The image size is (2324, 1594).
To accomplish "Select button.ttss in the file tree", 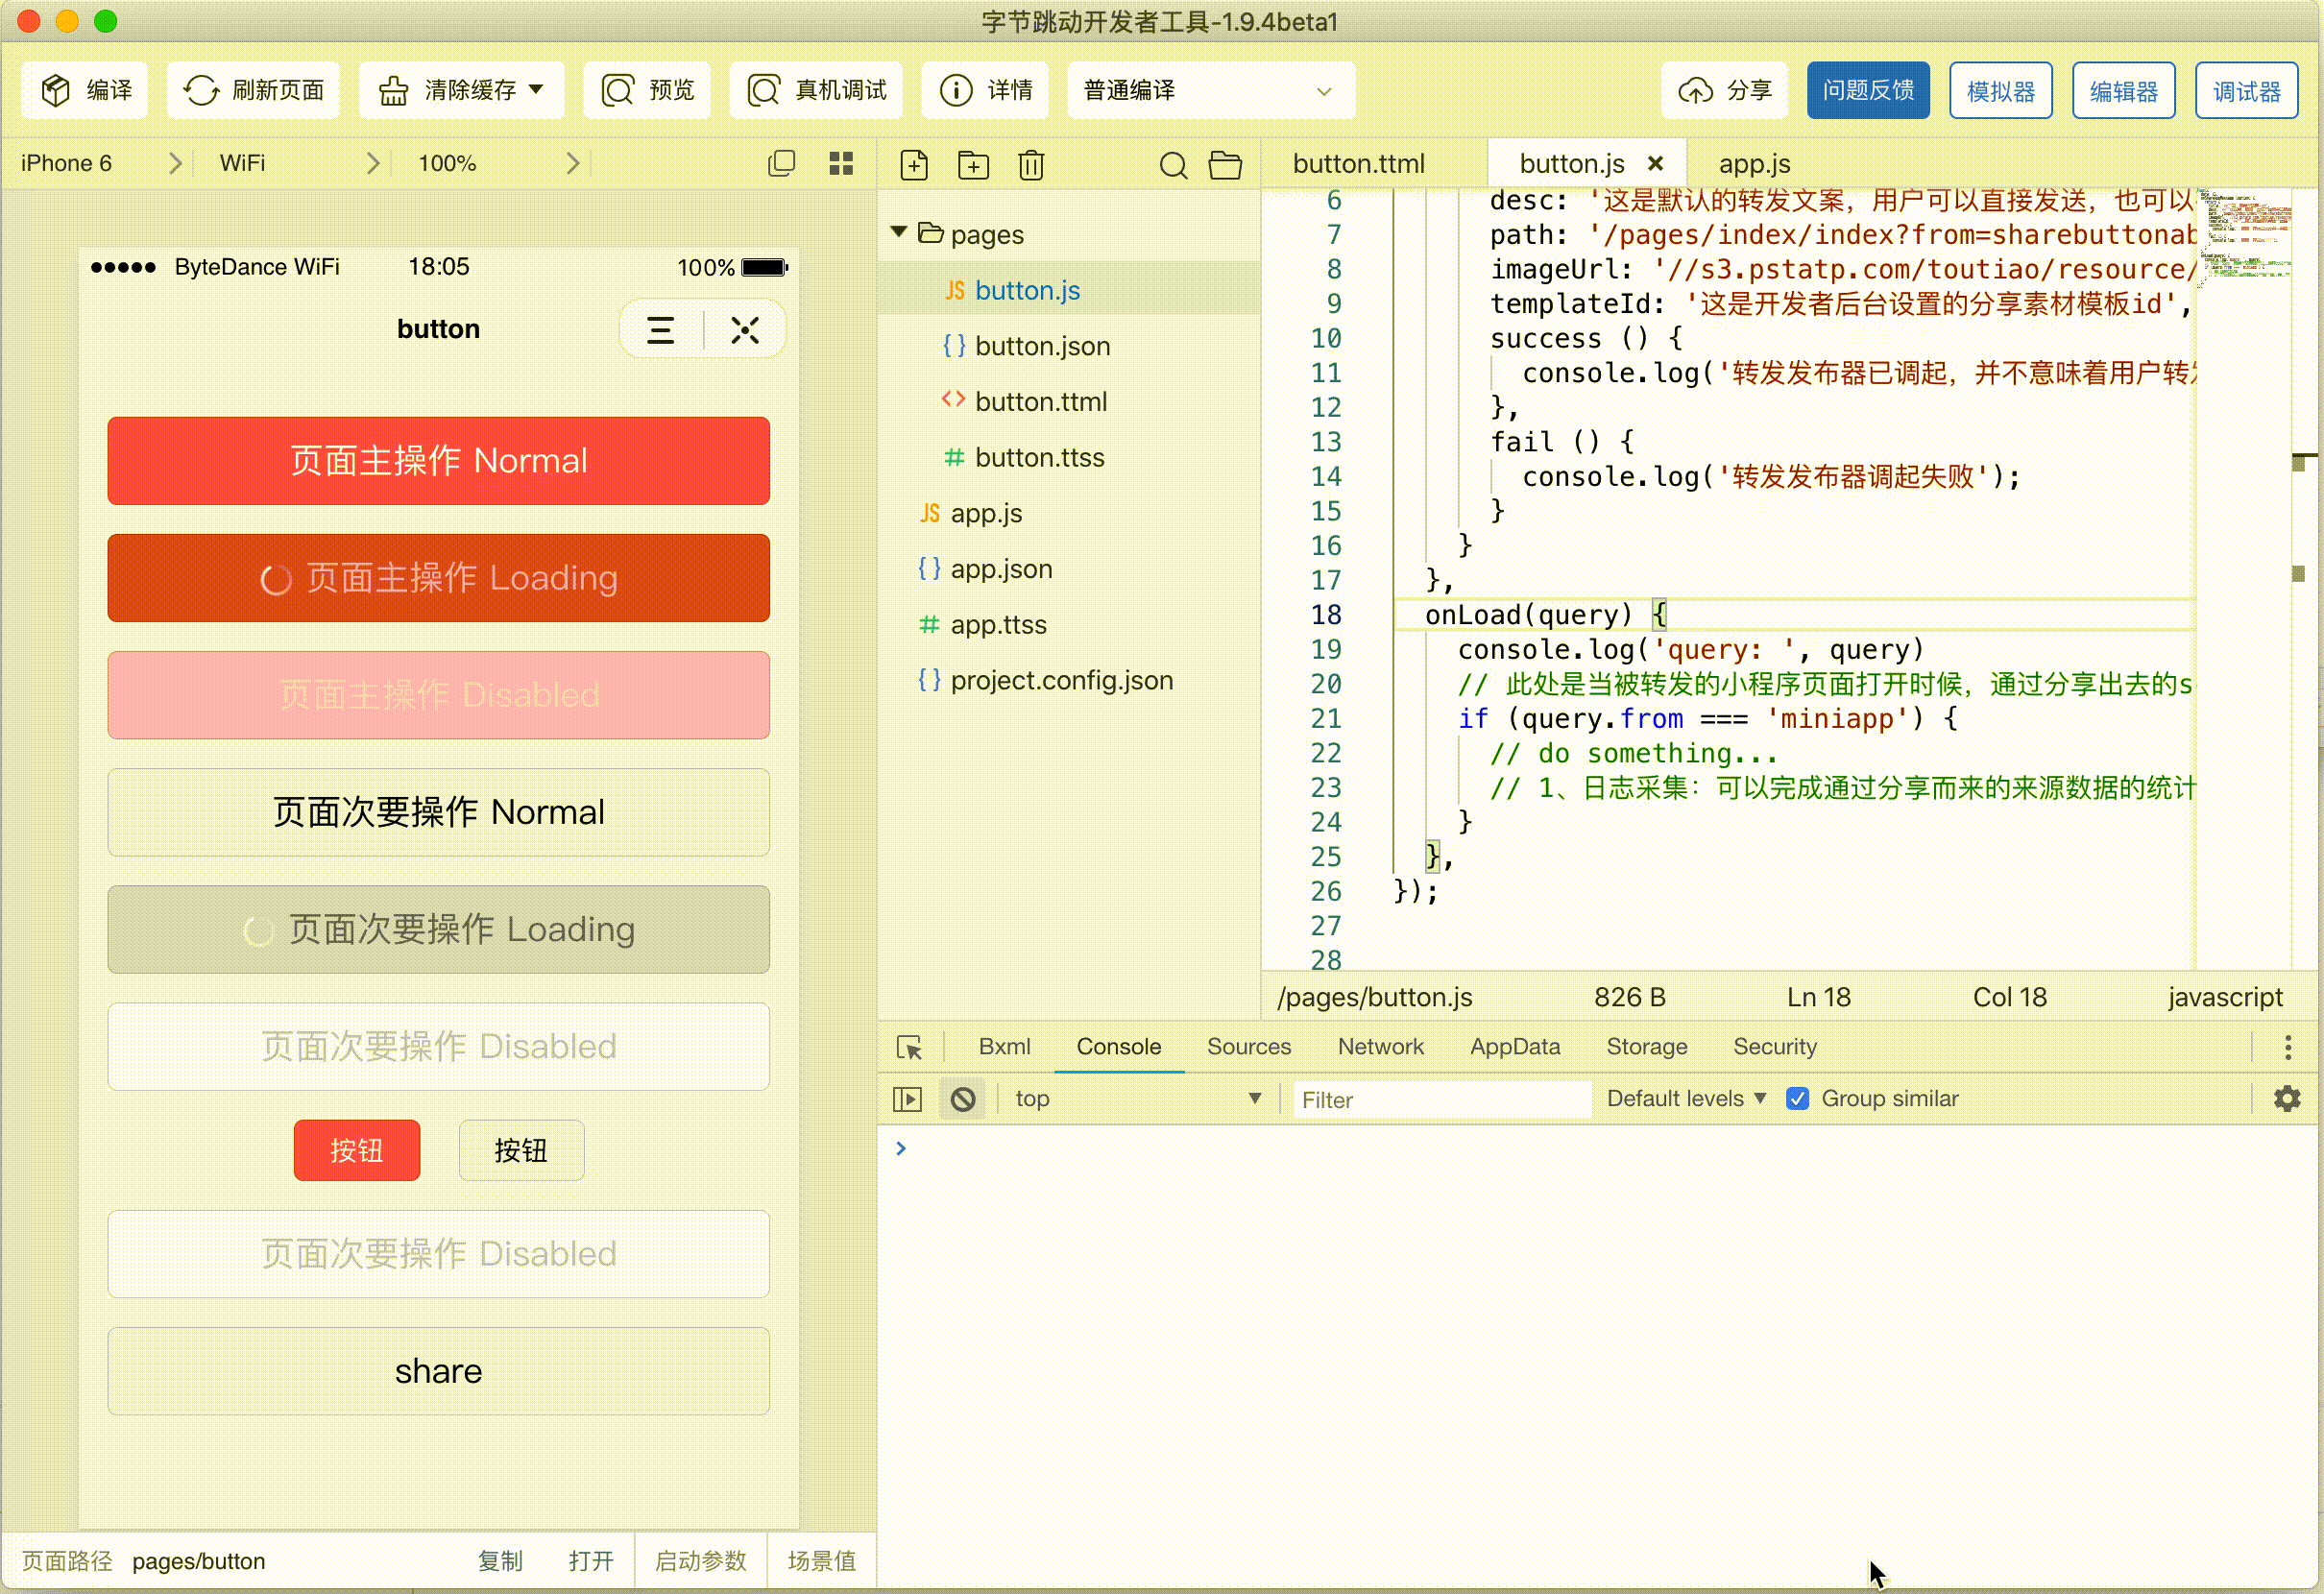I will coord(1068,457).
